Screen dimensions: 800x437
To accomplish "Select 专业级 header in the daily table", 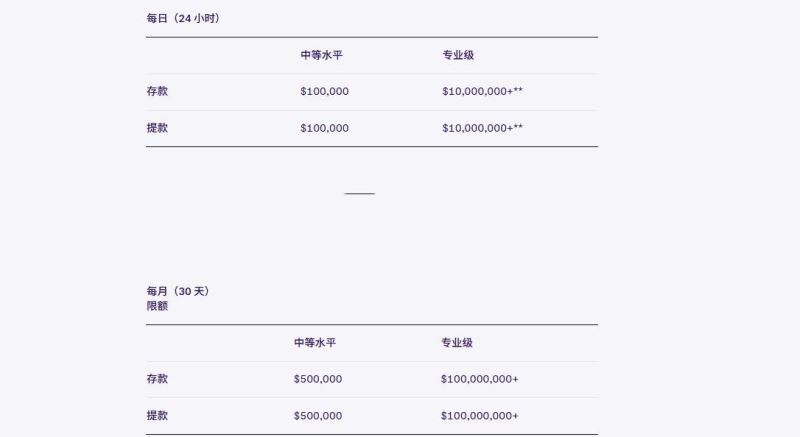I will (x=458, y=55).
